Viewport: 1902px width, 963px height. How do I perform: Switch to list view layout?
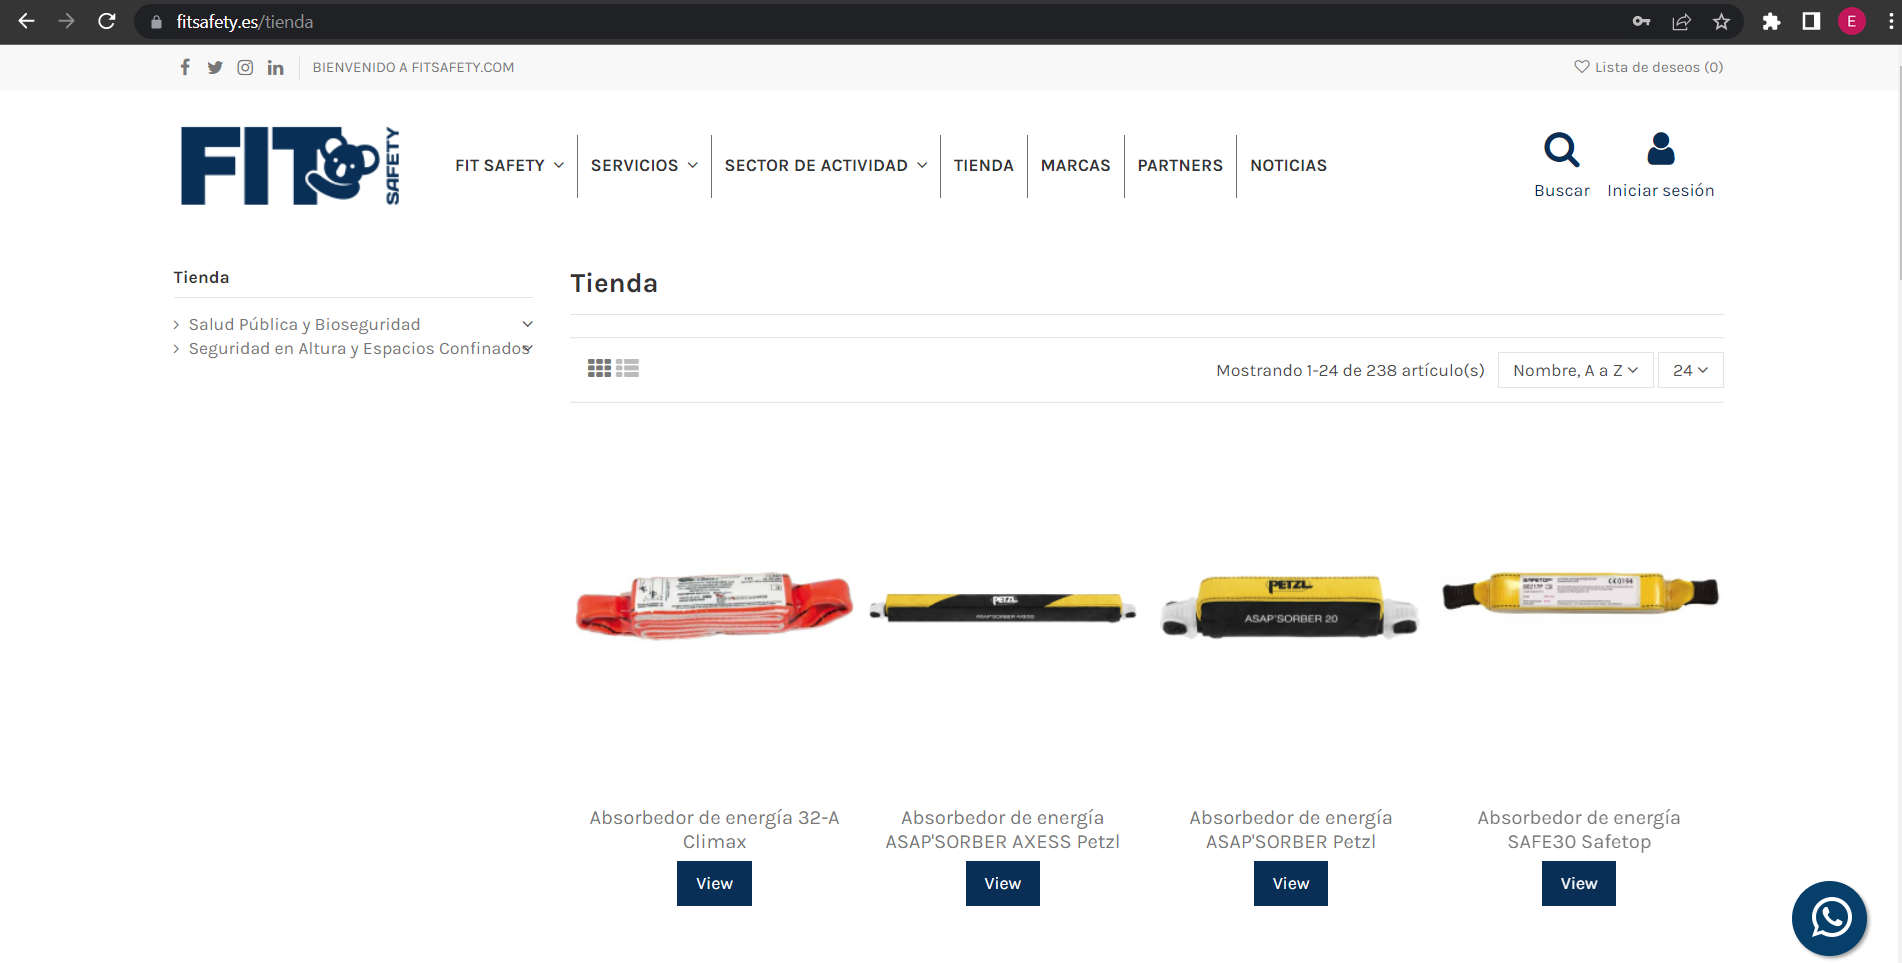click(x=627, y=368)
